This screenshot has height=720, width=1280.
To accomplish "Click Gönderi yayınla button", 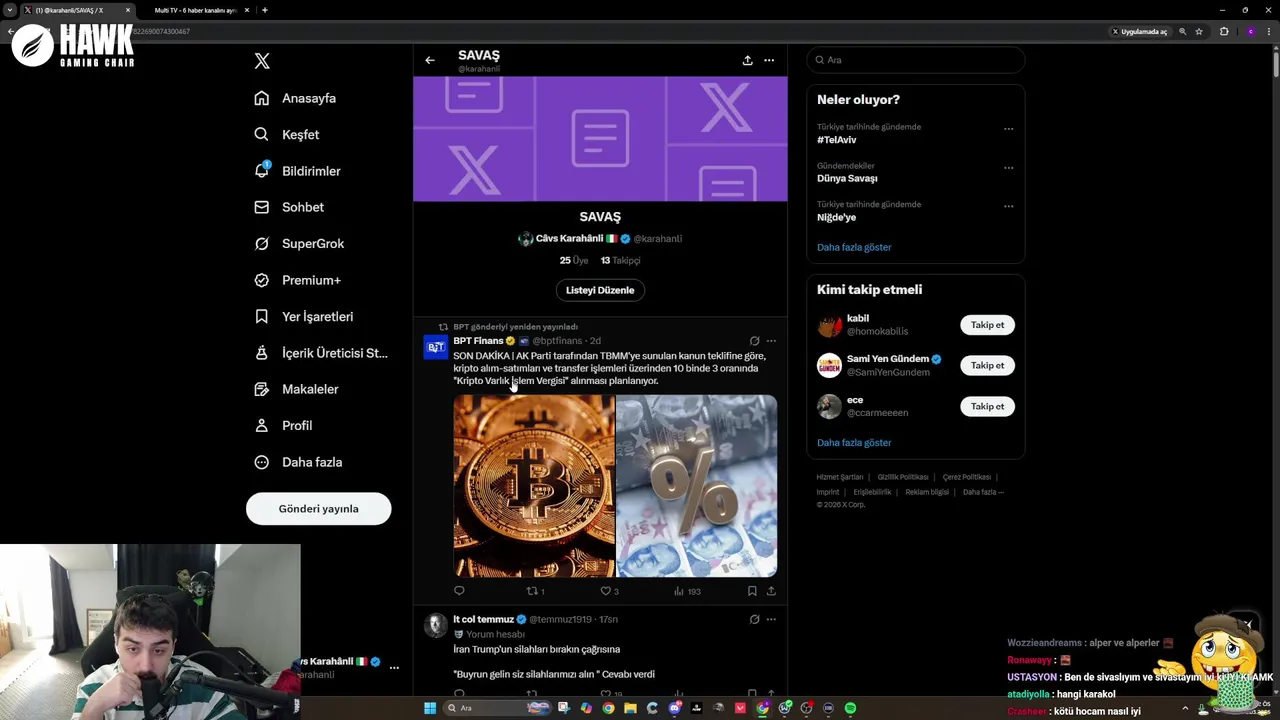I will tap(318, 508).
